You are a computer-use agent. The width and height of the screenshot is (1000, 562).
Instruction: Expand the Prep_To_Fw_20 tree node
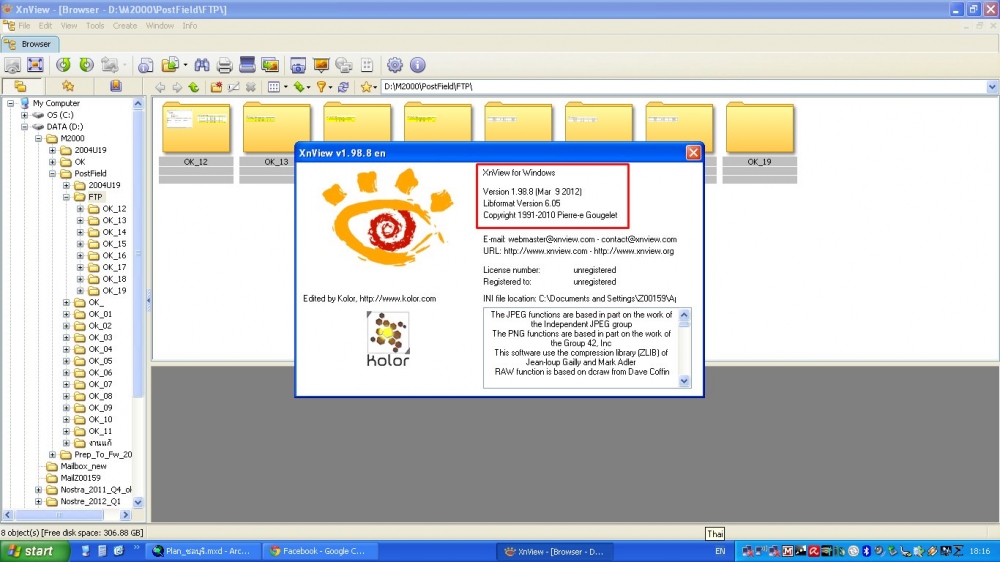(x=52, y=454)
